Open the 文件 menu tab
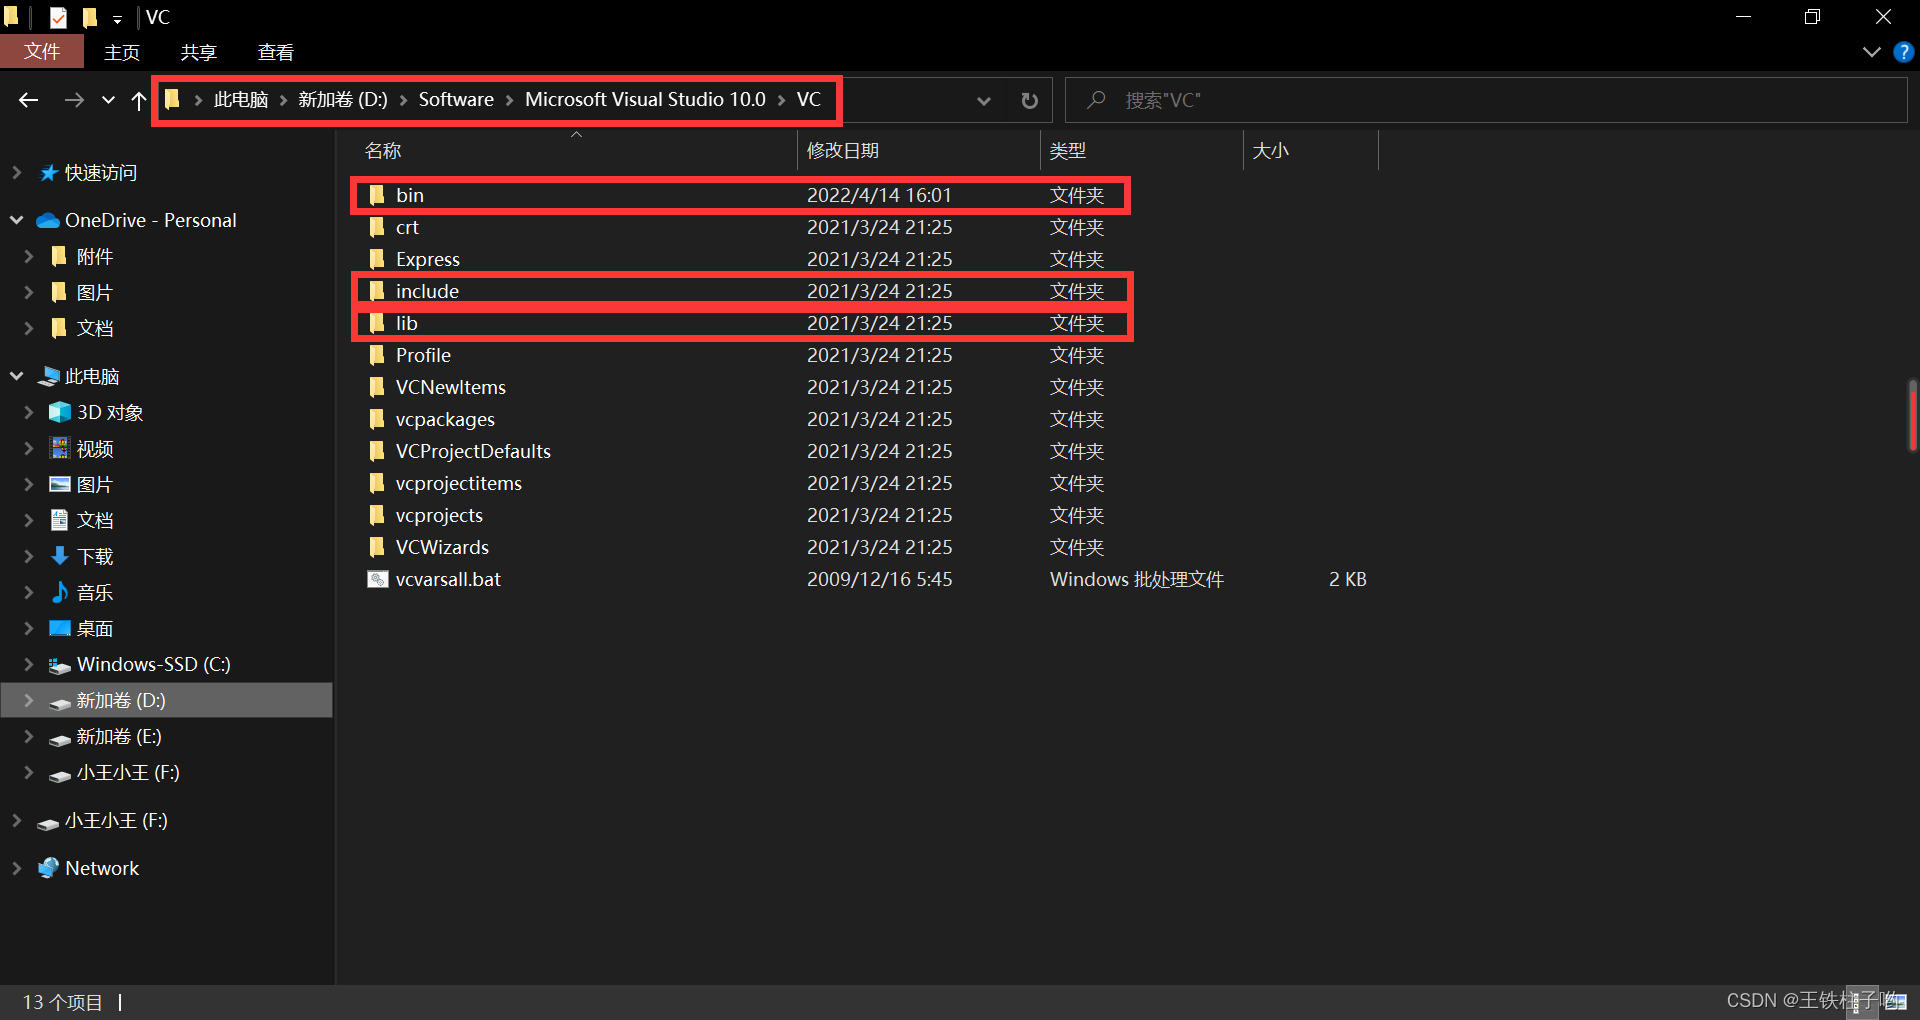Screen dimensions: 1920x1020 pyautogui.click(x=42, y=52)
